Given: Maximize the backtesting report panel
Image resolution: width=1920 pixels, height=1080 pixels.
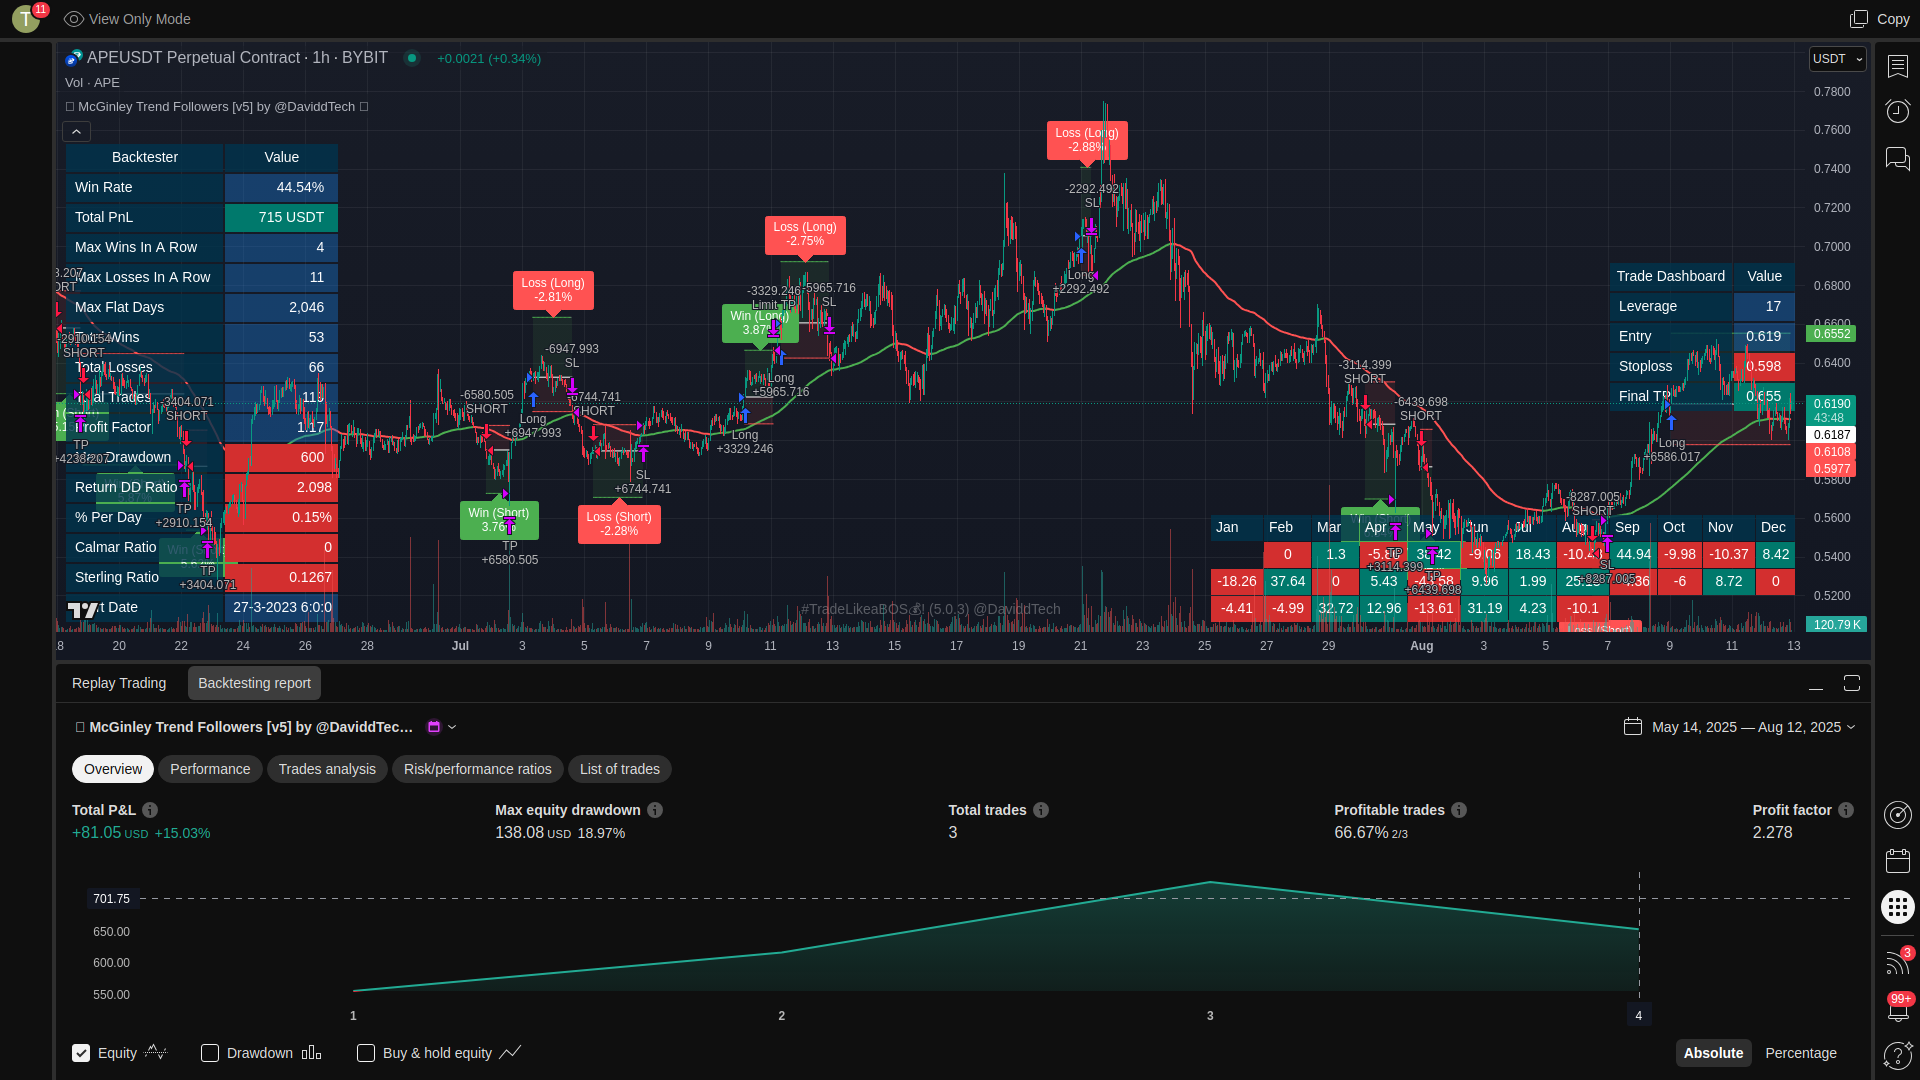Looking at the screenshot, I should click(1852, 683).
